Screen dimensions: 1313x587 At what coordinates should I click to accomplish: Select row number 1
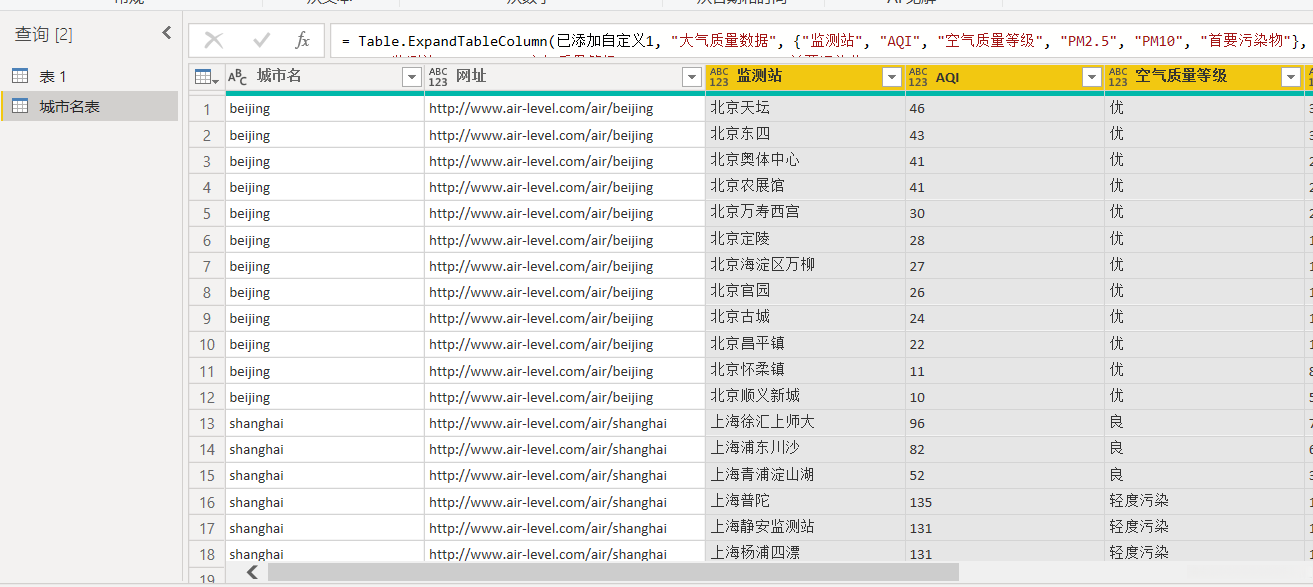pyautogui.click(x=207, y=109)
